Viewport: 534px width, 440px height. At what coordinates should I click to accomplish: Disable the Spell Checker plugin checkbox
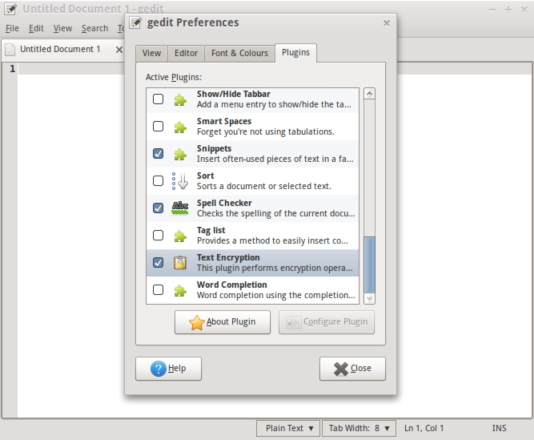pos(158,208)
